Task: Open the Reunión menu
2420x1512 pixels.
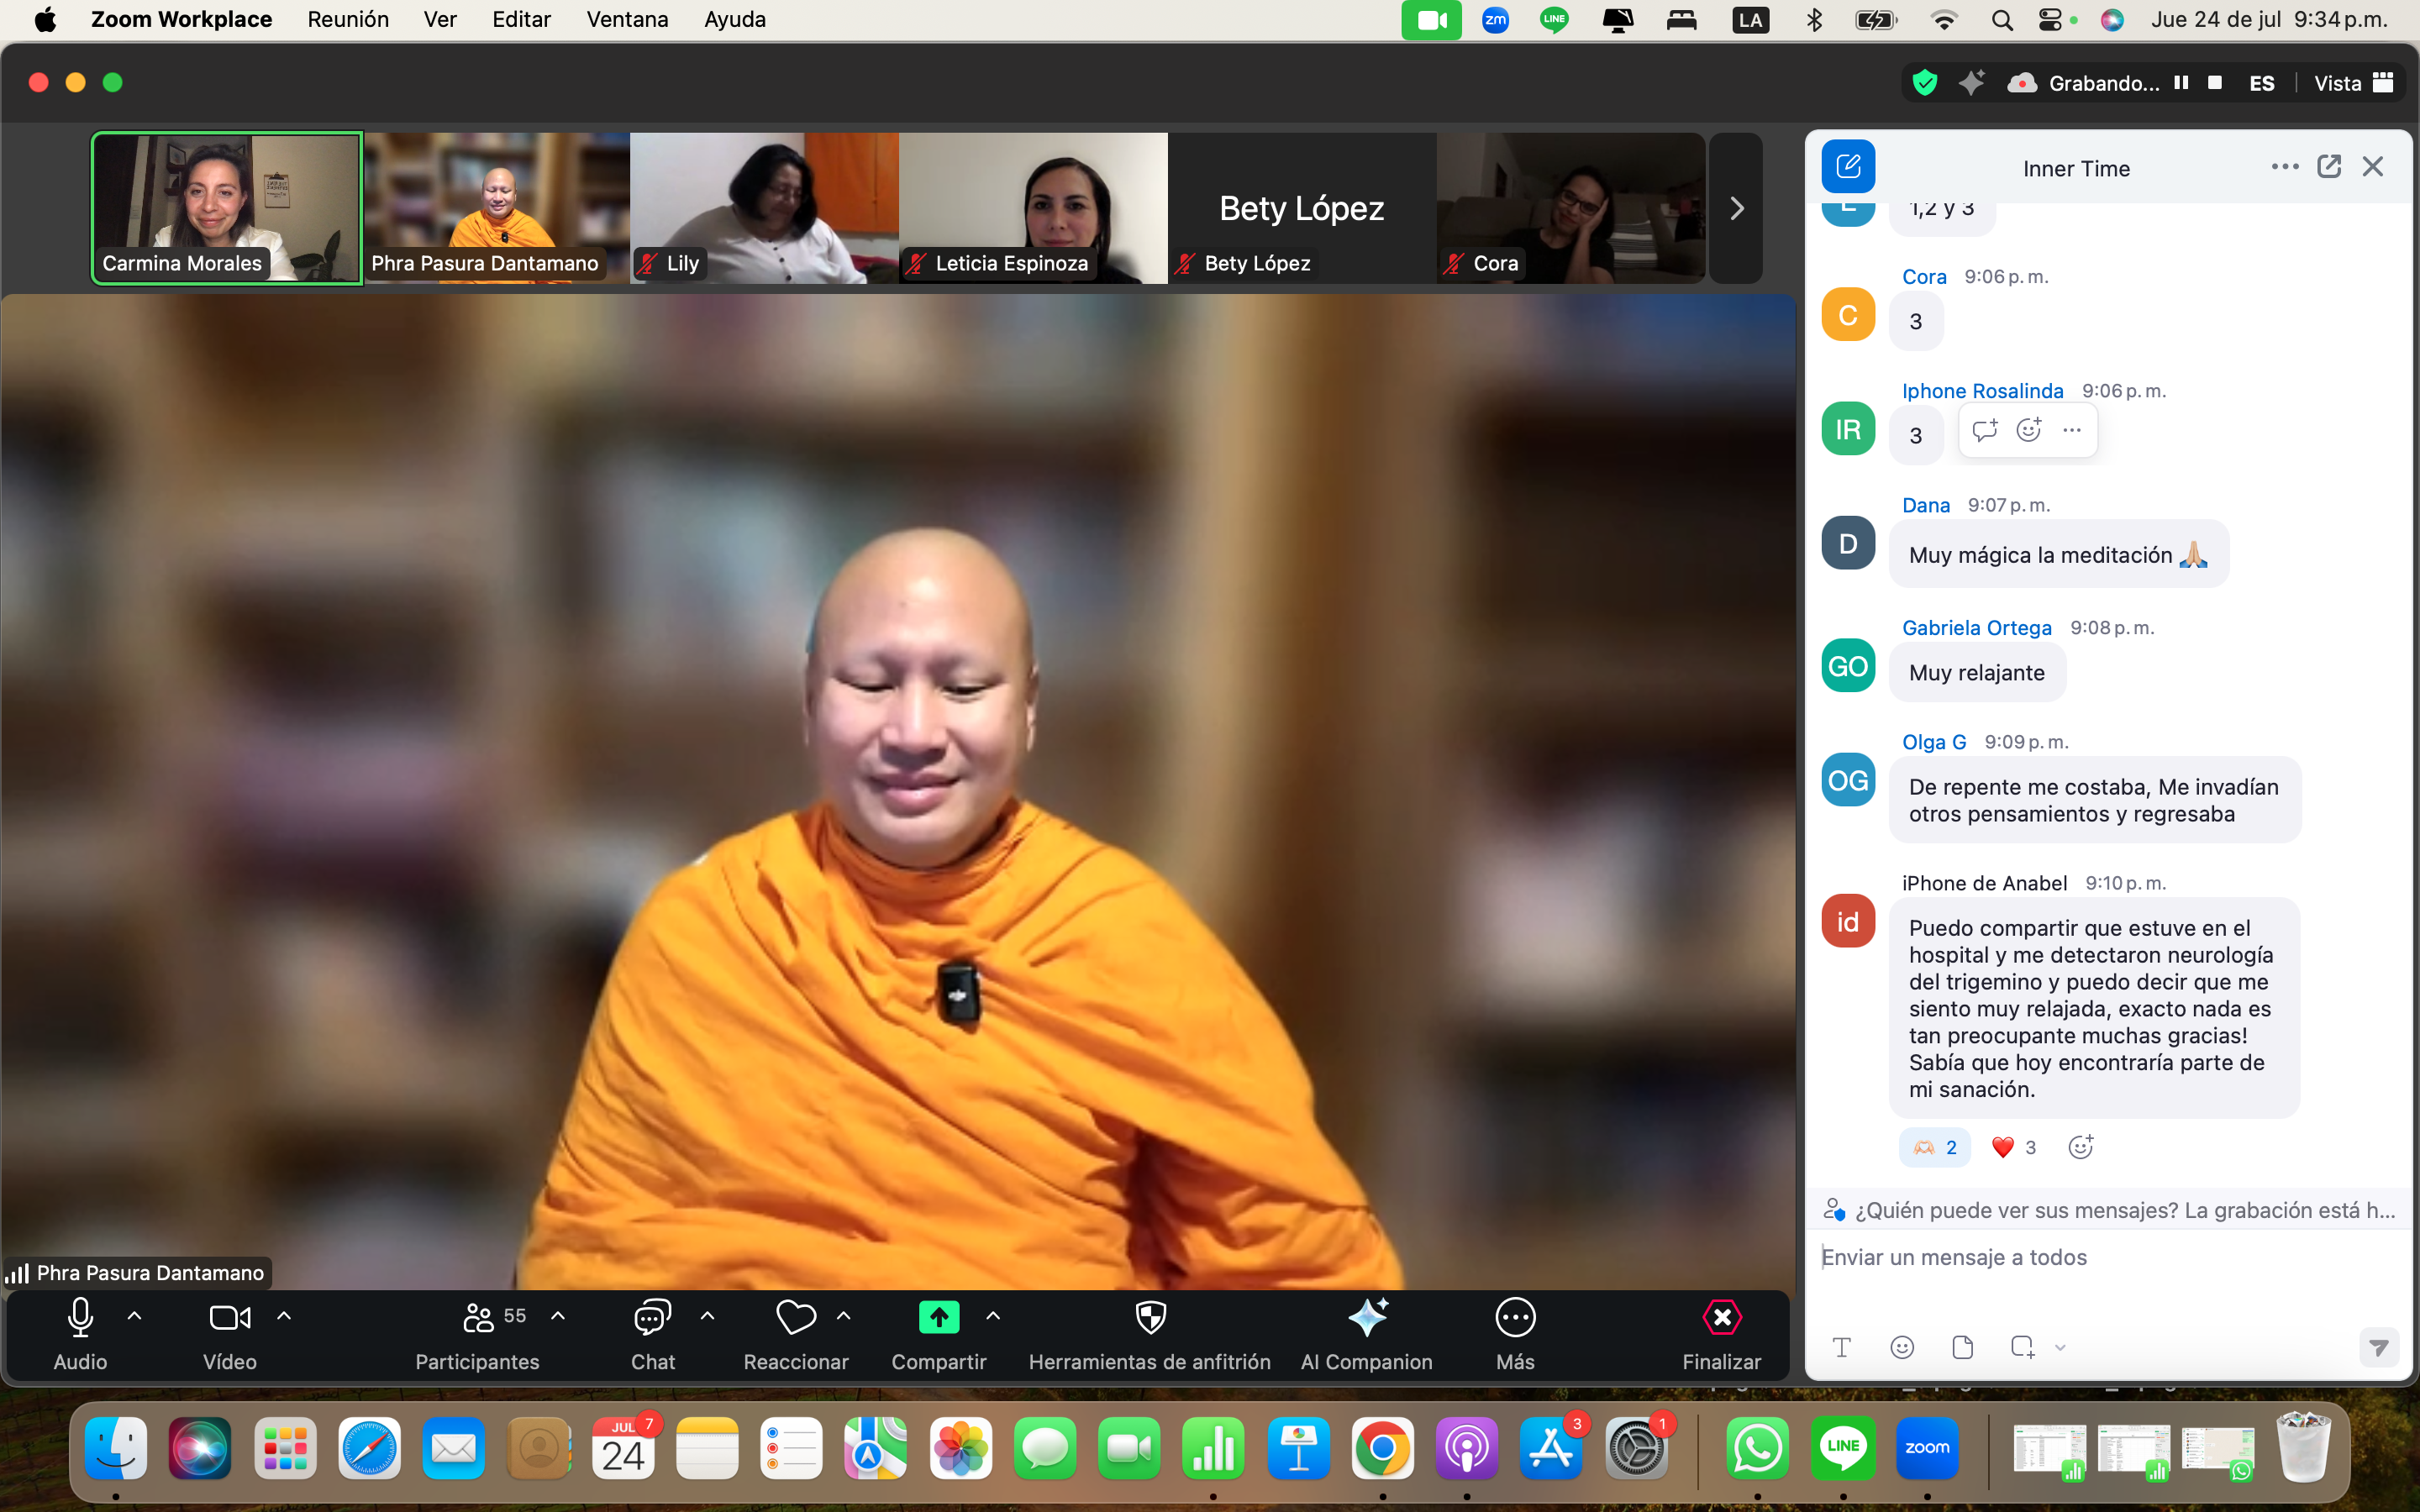Action: tap(348, 20)
